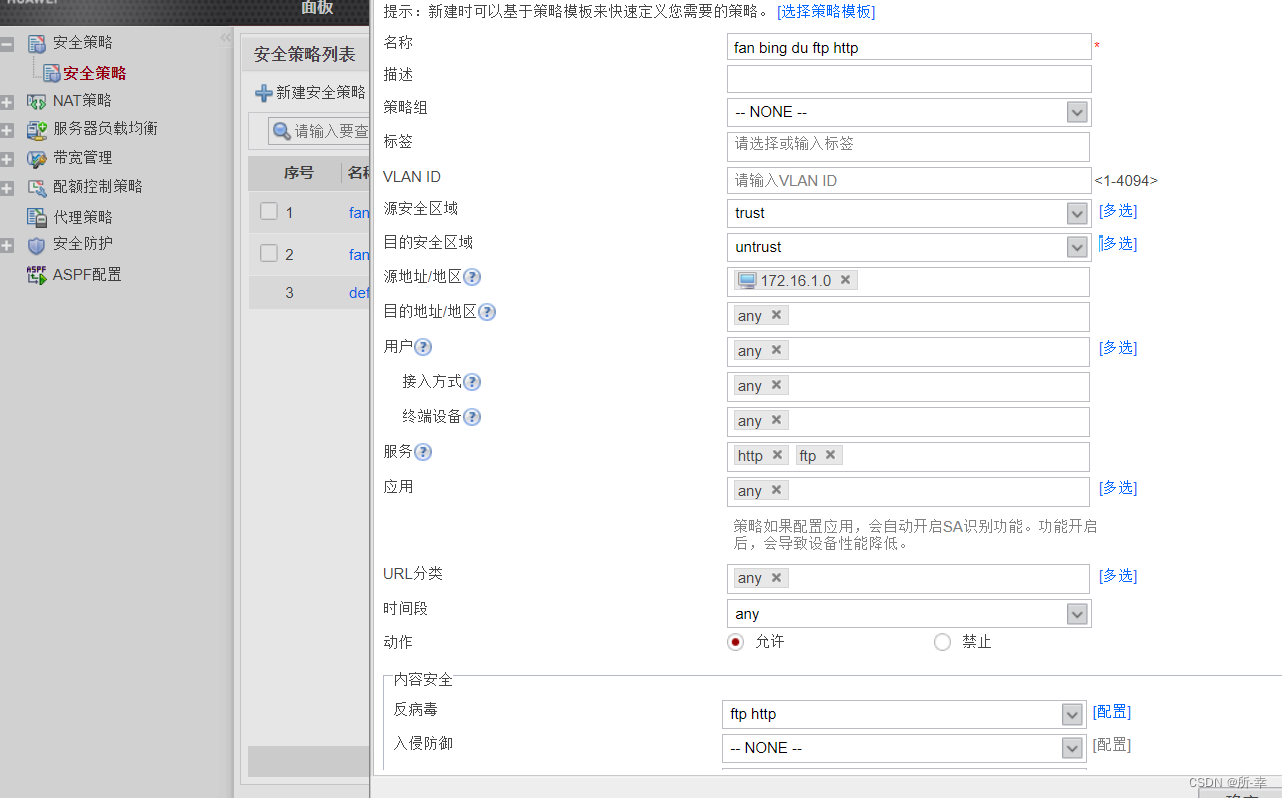Click the VLAN ID input field

pos(908,180)
